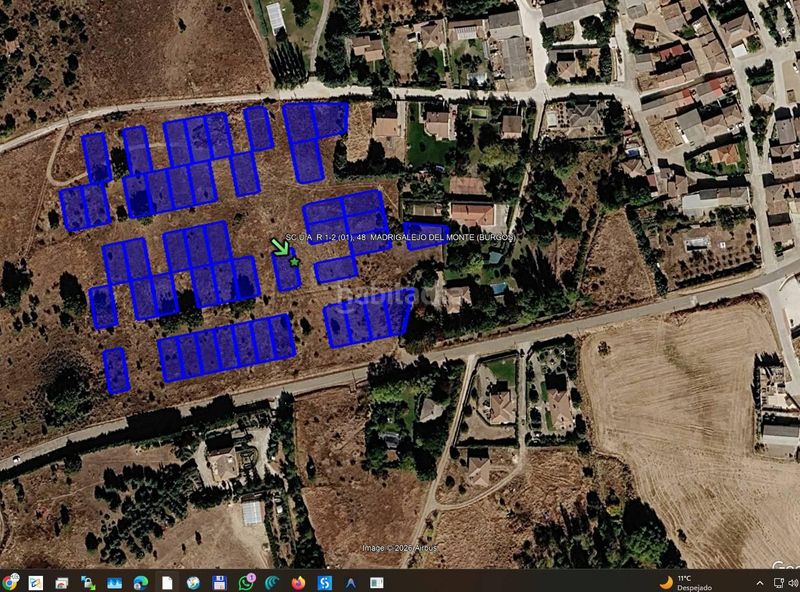Open the dark blue A-shaped taskbar app
The image size is (800, 592).
tap(351, 582)
